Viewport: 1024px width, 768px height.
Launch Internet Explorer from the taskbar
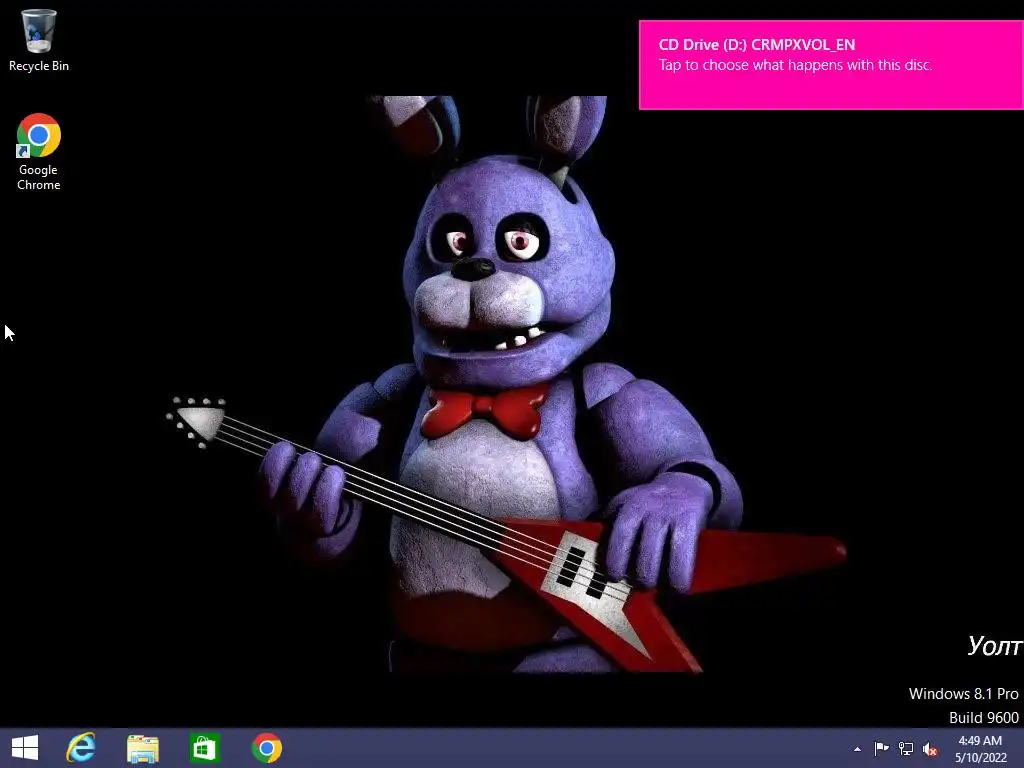click(81, 748)
